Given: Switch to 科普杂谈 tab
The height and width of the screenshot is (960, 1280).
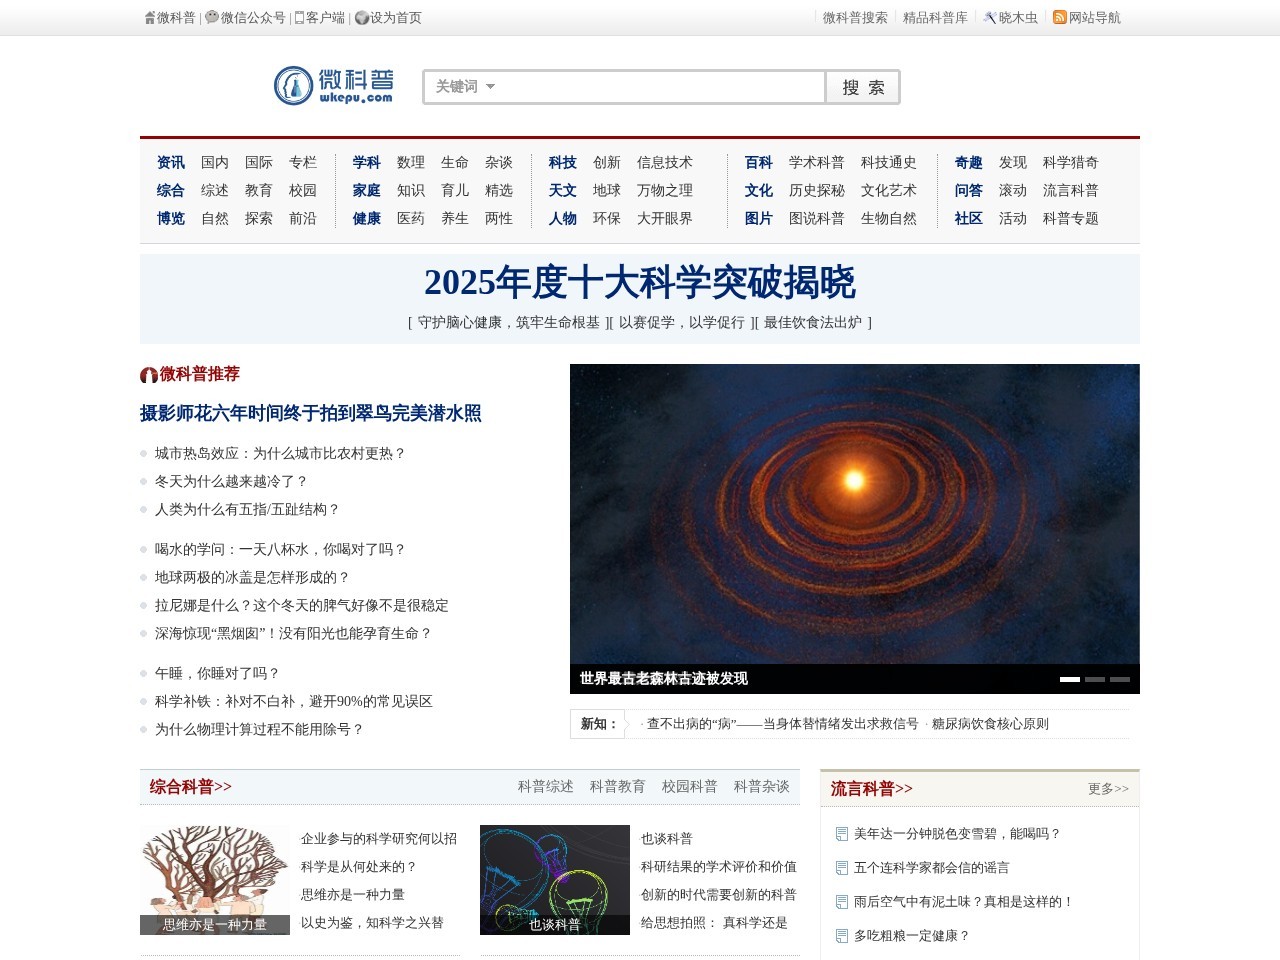Looking at the screenshot, I should click(762, 786).
